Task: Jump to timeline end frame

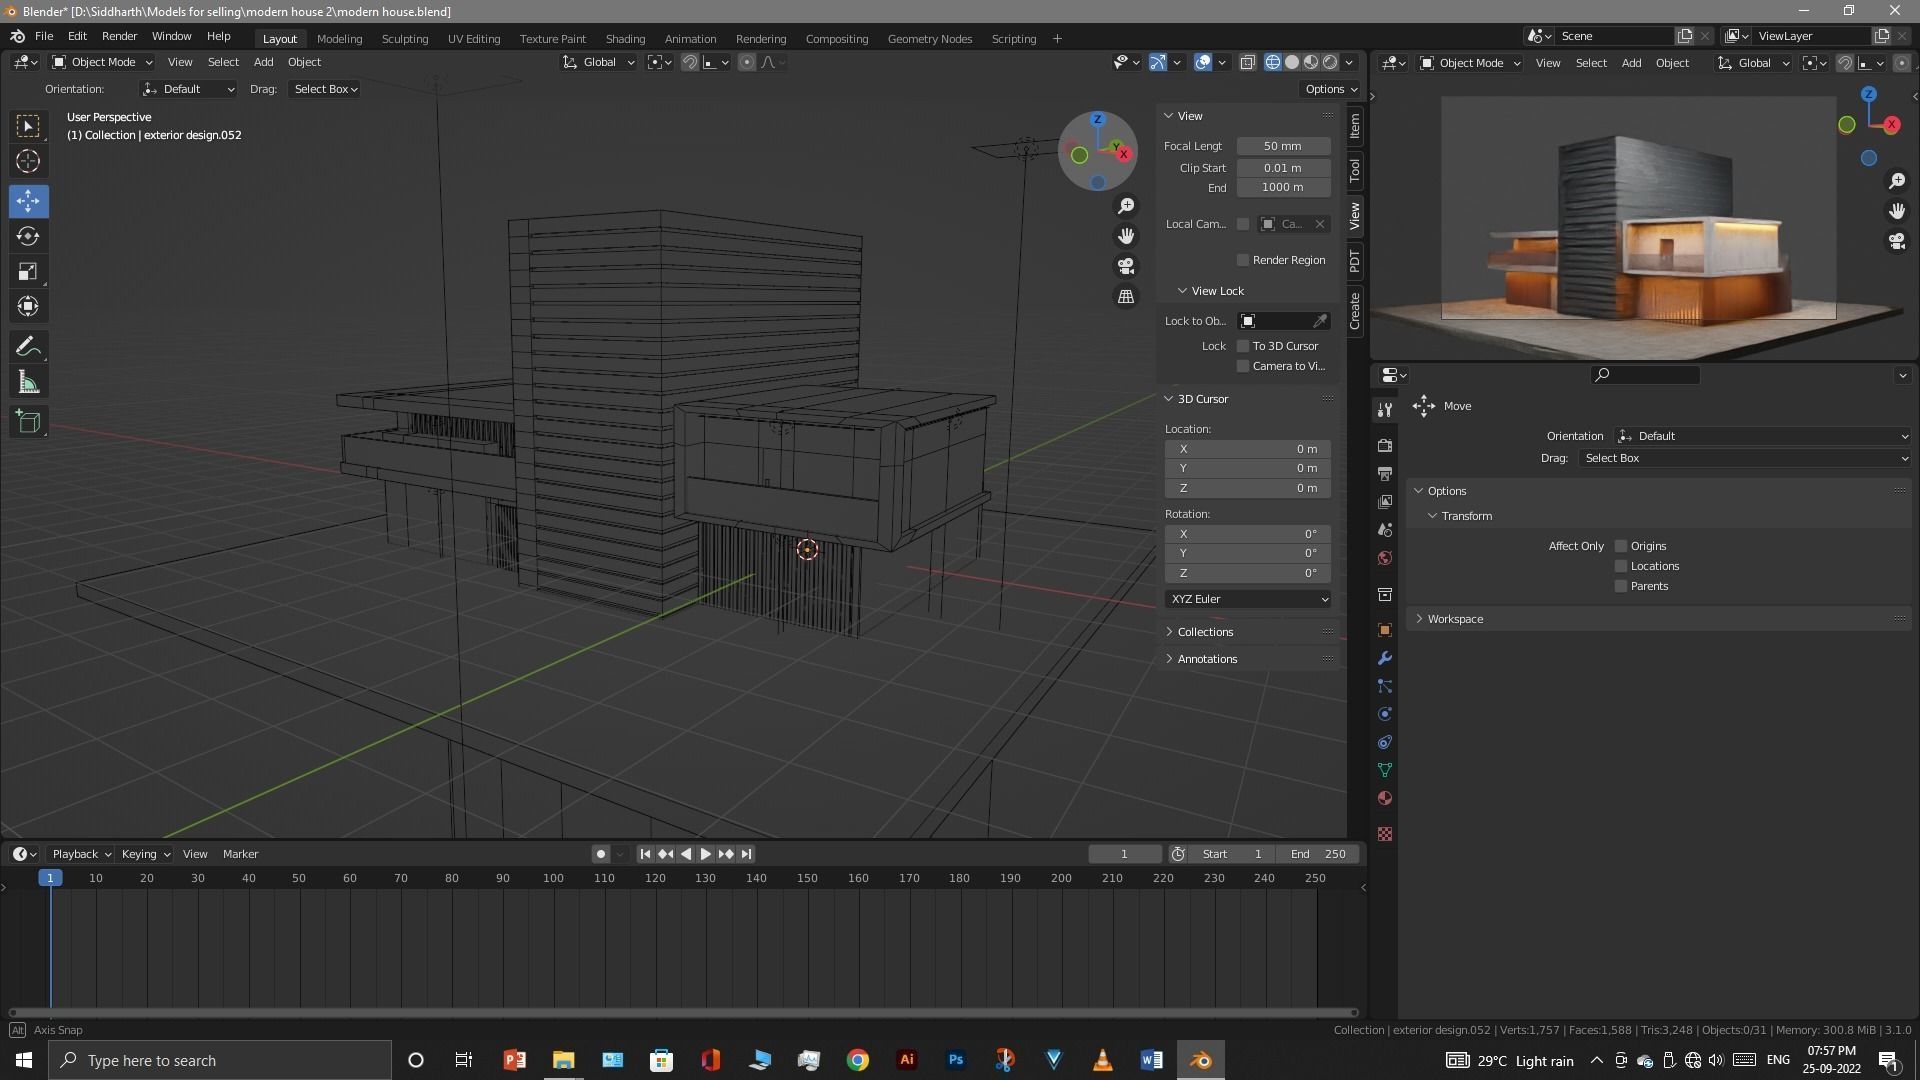Action: click(746, 854)
